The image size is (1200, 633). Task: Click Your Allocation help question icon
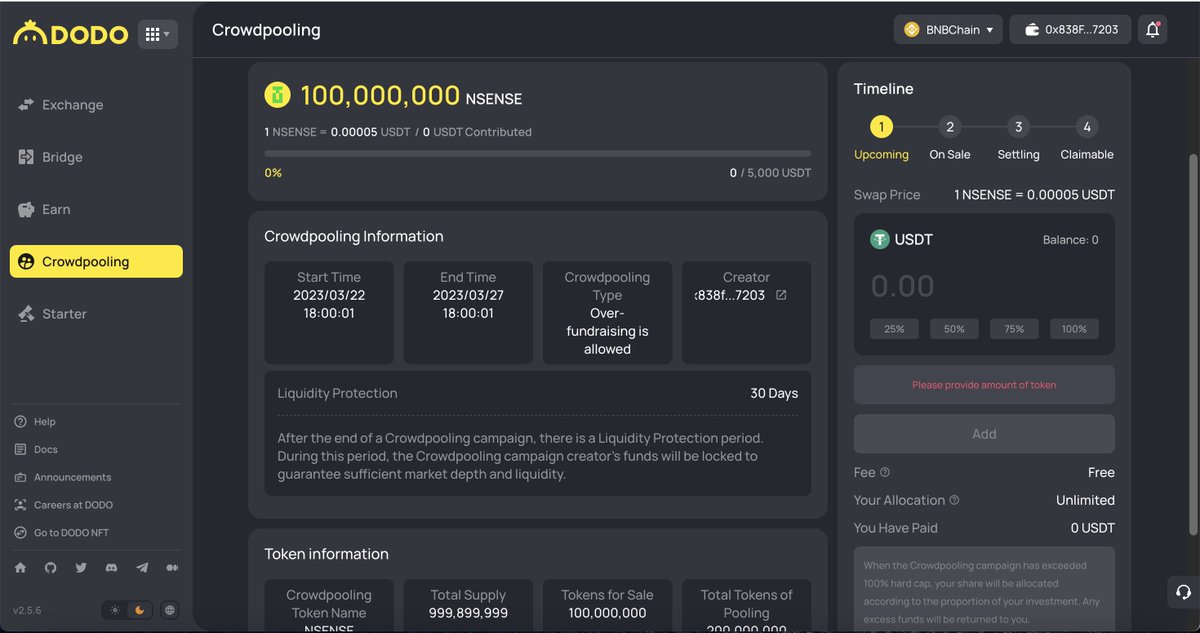pyautogui.click(x=954, y=500)
